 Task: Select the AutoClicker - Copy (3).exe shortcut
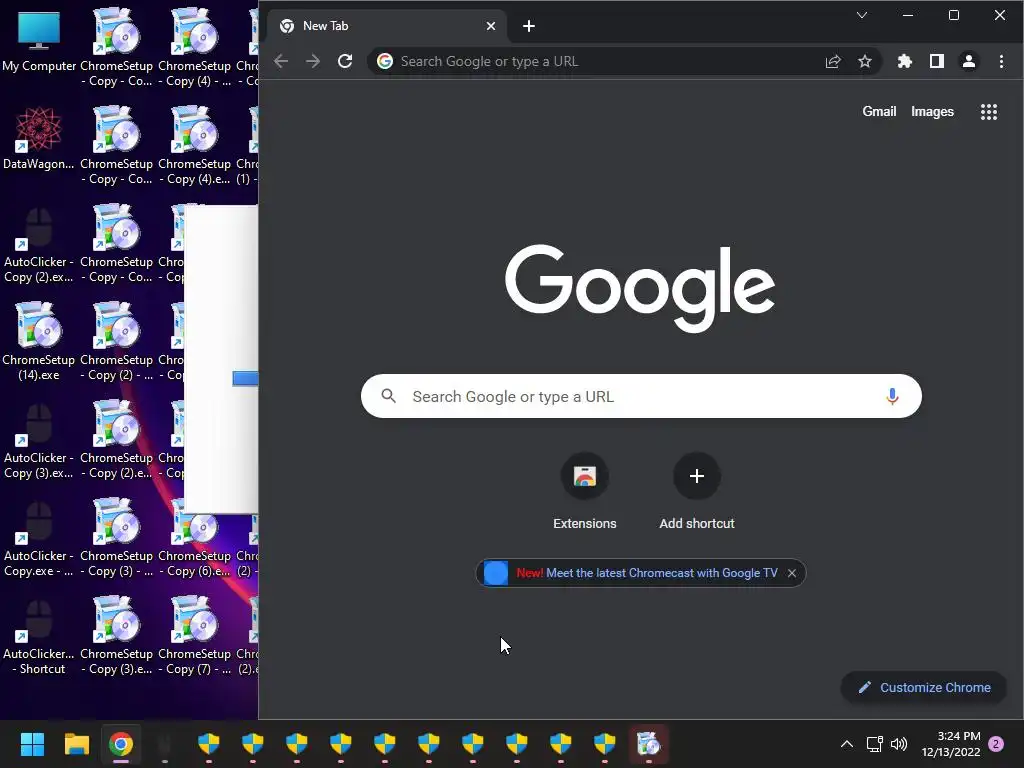(39, 441)
